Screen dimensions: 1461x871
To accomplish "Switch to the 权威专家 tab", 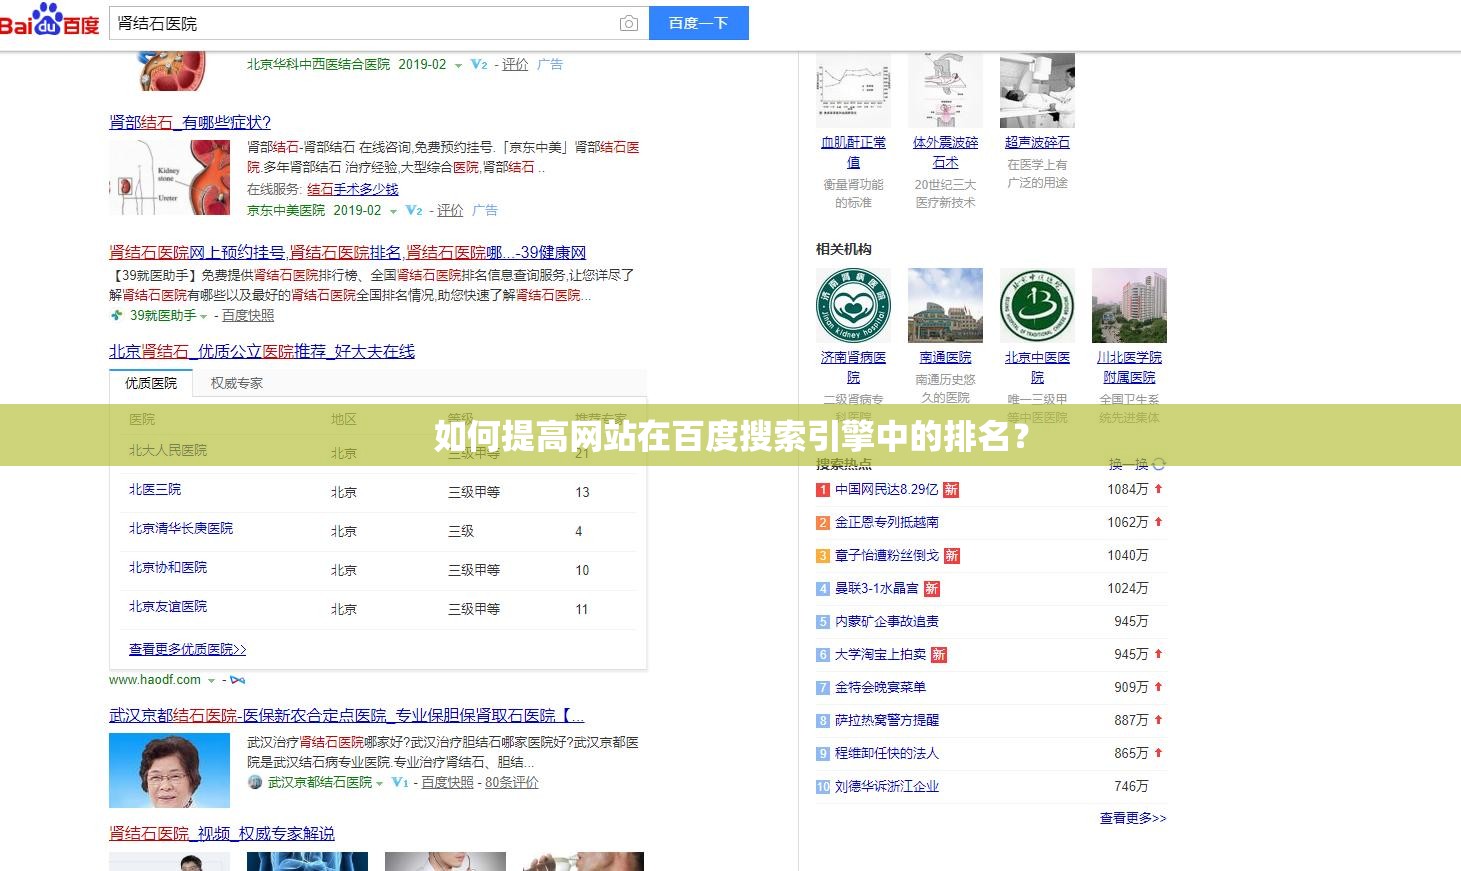I will [237, 383].
